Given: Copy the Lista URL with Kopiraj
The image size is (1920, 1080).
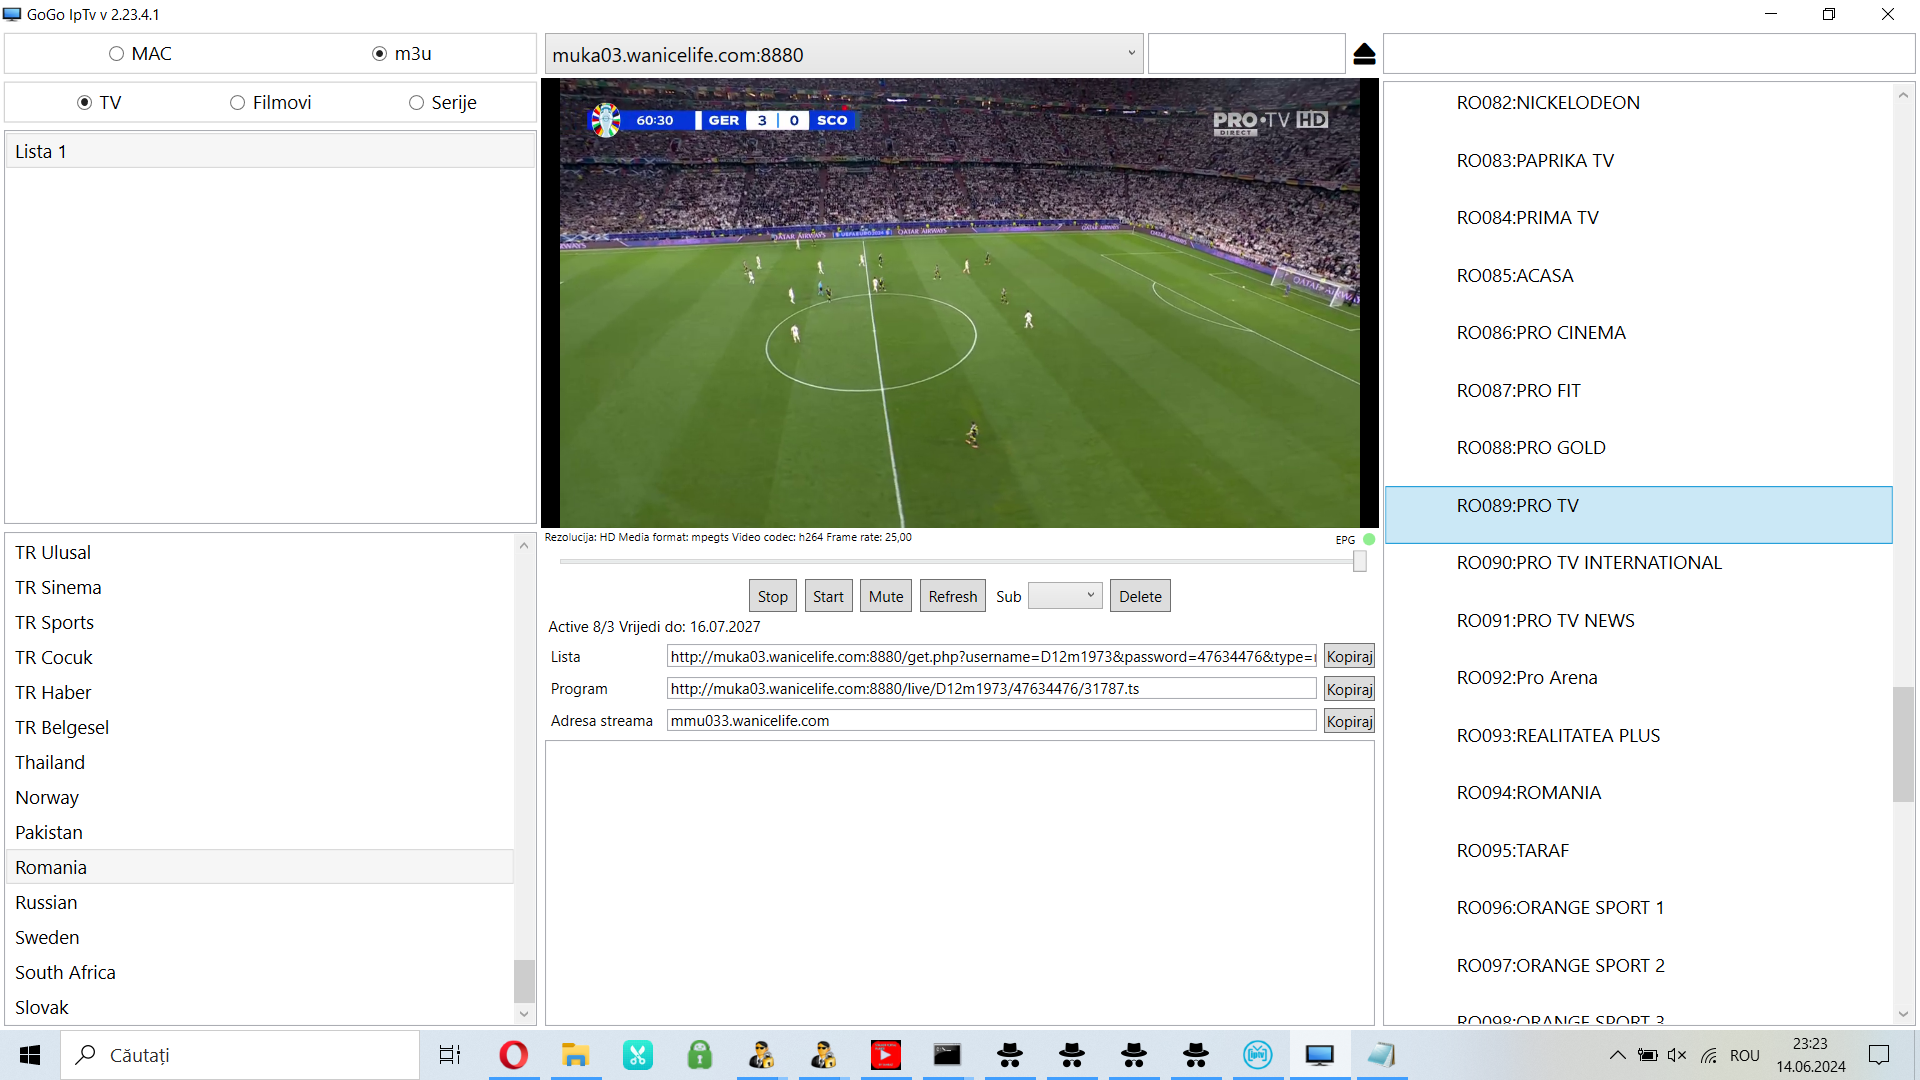Looking at the screenshot, I should tap(1349, 657).
